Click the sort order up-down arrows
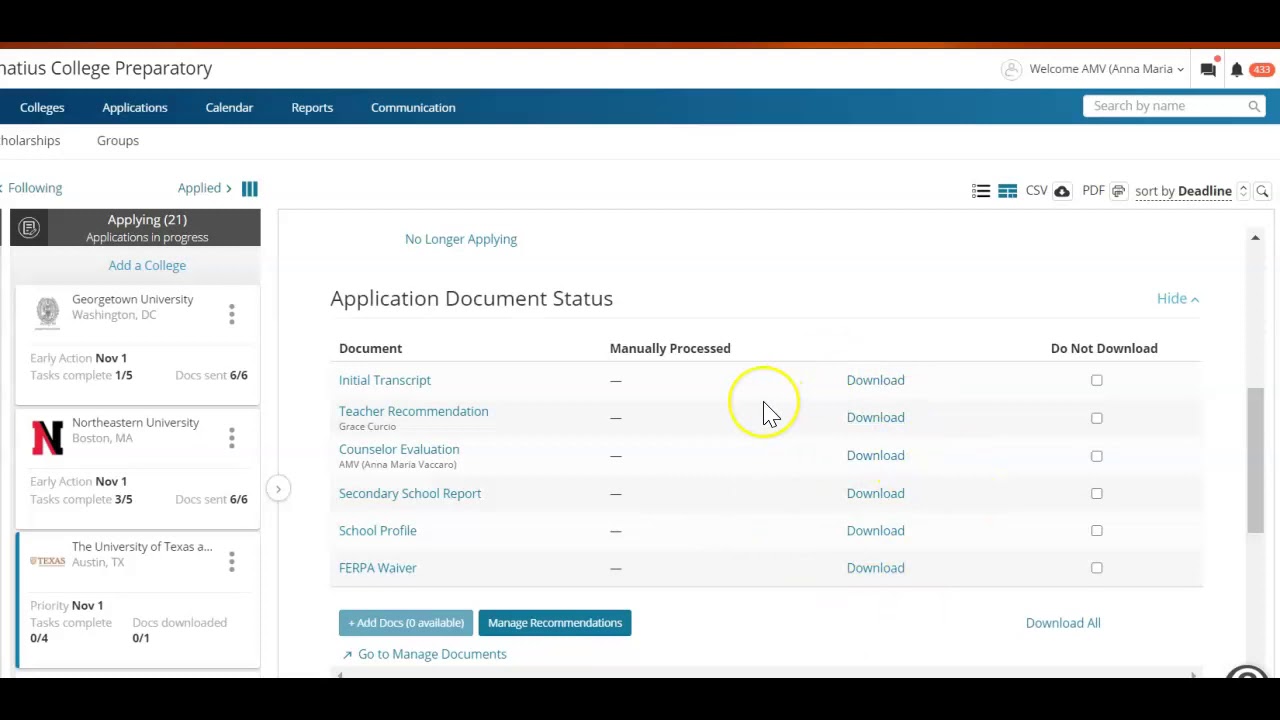The image size is (1280, 720). coord(1243,191)
